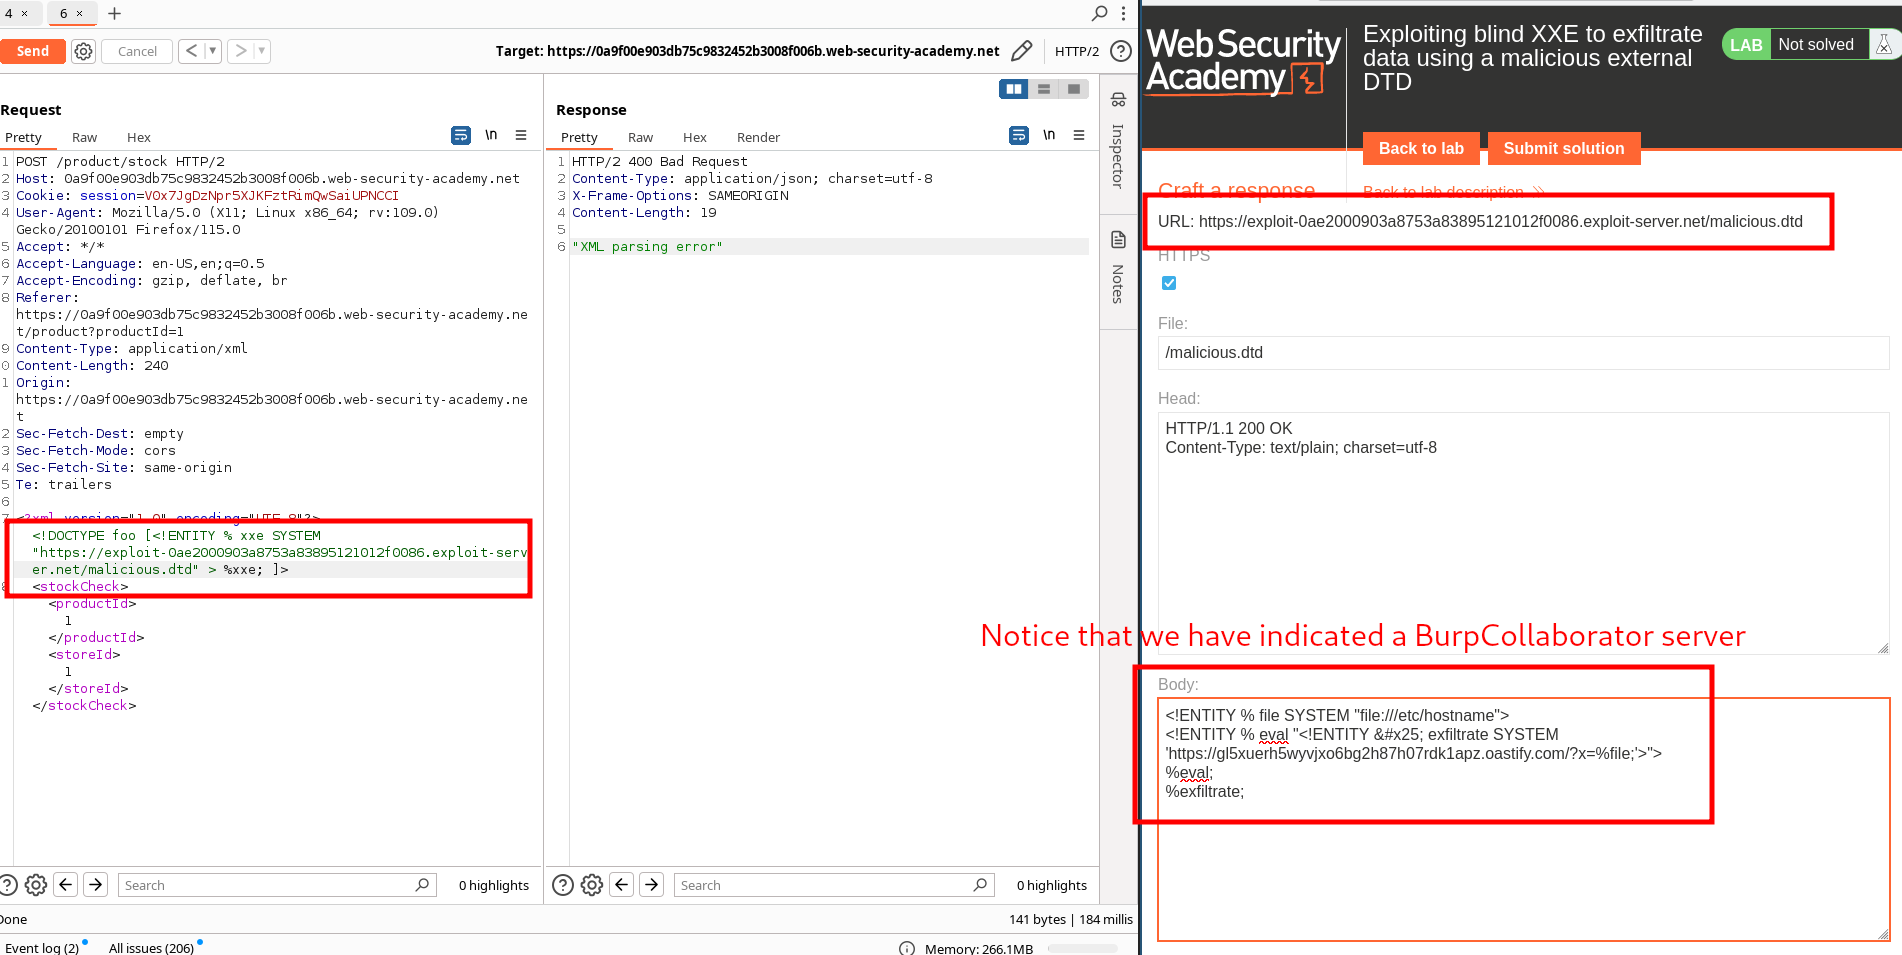Go to next match in Response search
The height and width of the screenshot is (955, 1902).
(x=652, y=885)
